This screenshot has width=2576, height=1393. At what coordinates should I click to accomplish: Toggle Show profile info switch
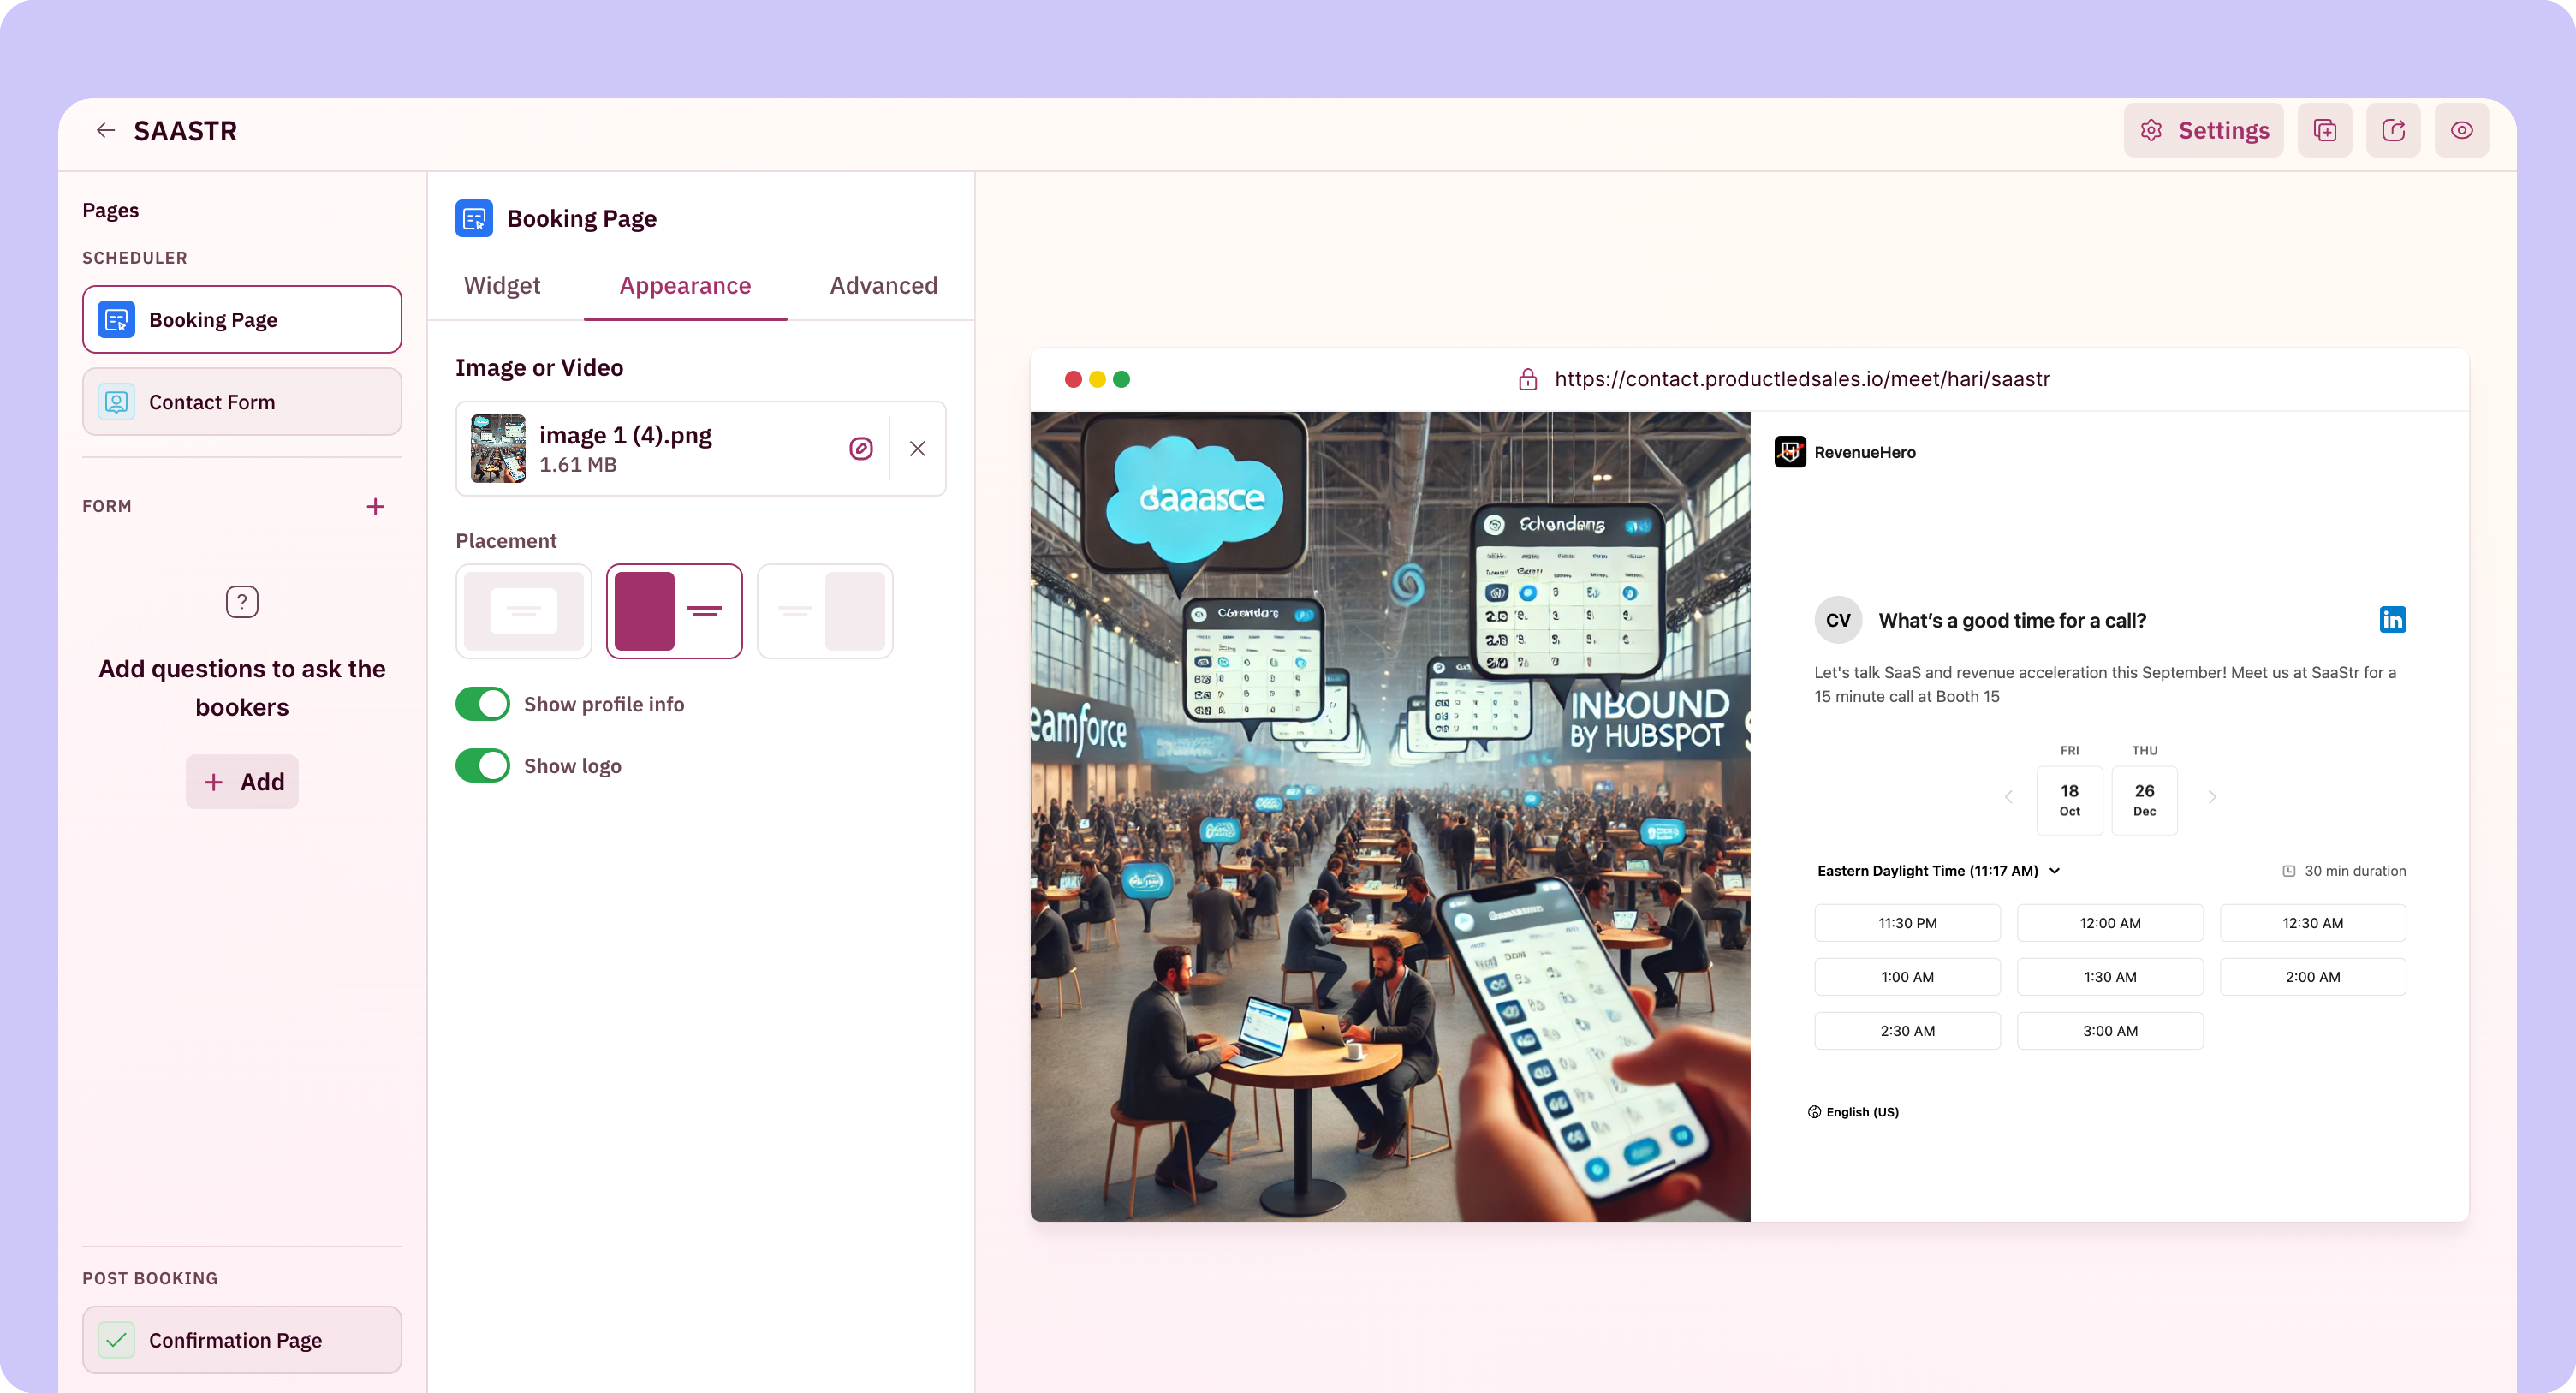(x=483, y=704)
